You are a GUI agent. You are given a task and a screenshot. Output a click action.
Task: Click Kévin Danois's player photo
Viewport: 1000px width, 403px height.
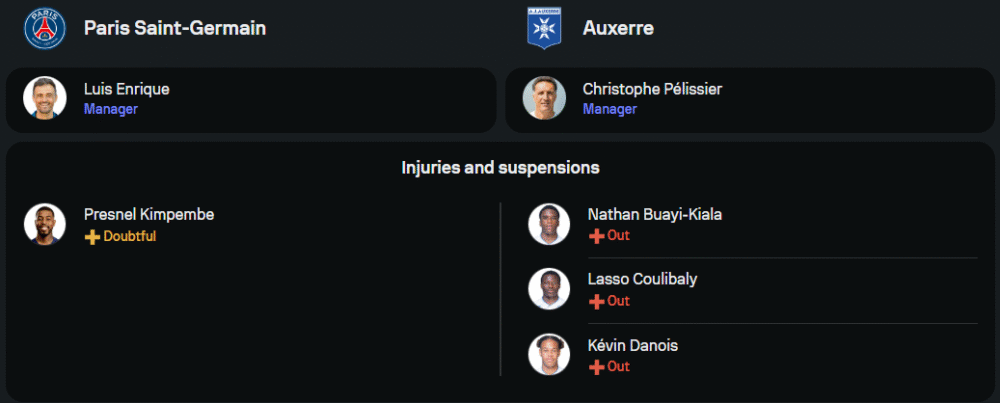549,354
